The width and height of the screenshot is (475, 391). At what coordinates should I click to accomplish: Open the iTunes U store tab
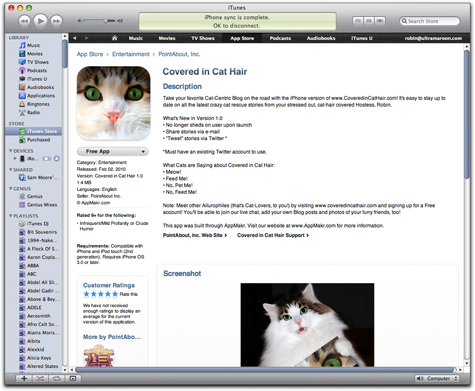(x=362, y=38)
